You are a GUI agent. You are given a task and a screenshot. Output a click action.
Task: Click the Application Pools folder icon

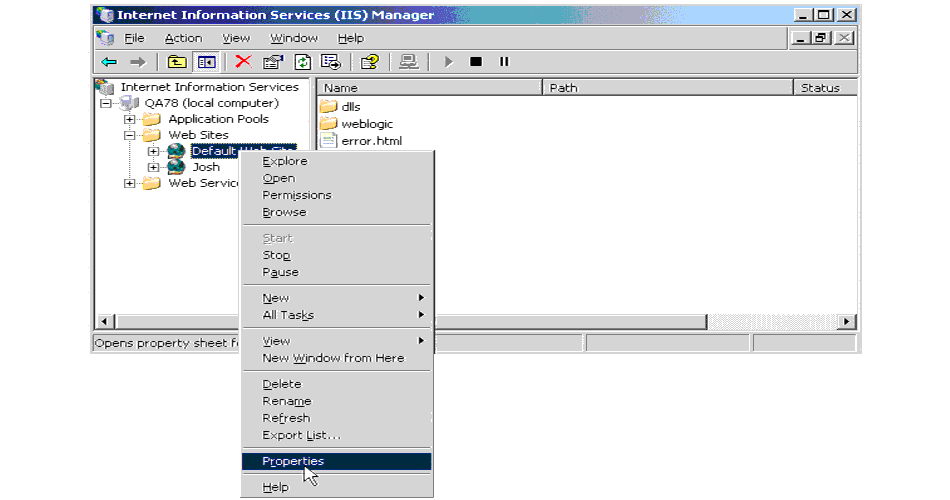point(151,119)
